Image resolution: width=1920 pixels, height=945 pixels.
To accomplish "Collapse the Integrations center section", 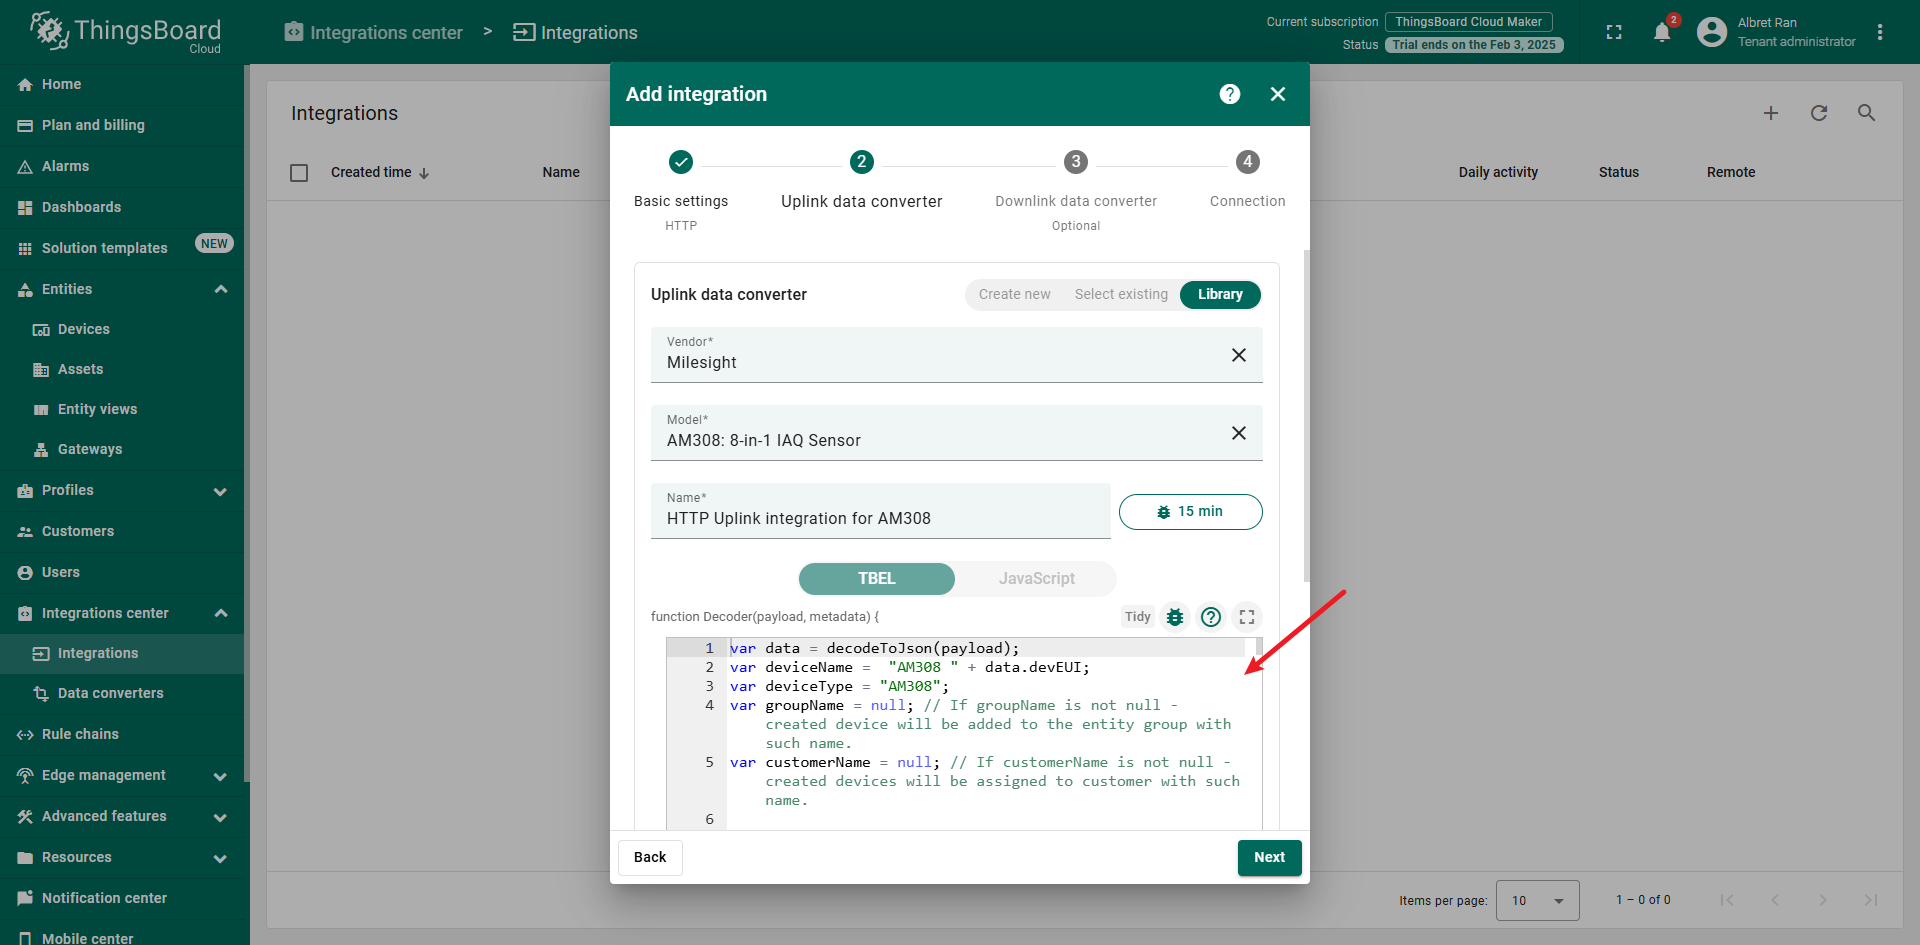I will coord(221,613).
